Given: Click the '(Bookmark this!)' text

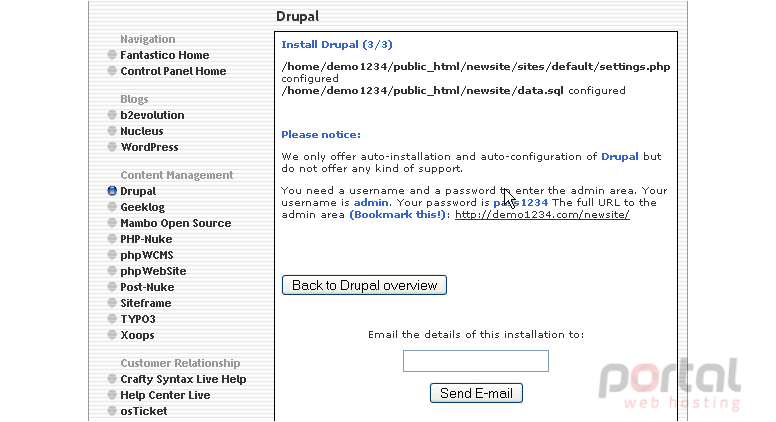Looking at the screenshot, I should pyautogui.click(x=398, y=215).
